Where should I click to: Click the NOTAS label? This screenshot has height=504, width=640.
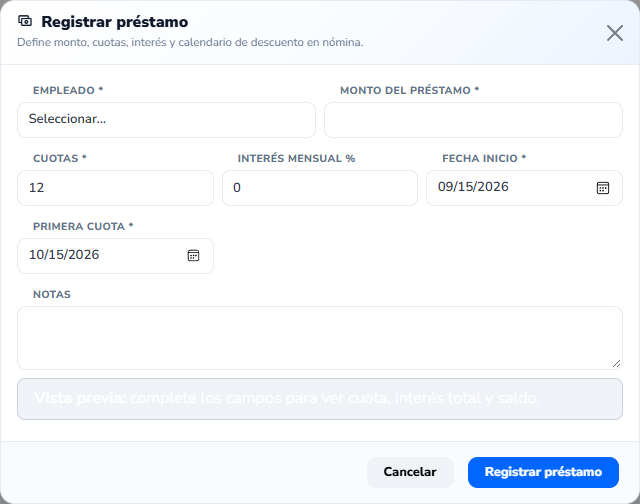pyautogui.click(x=52, y=294)
